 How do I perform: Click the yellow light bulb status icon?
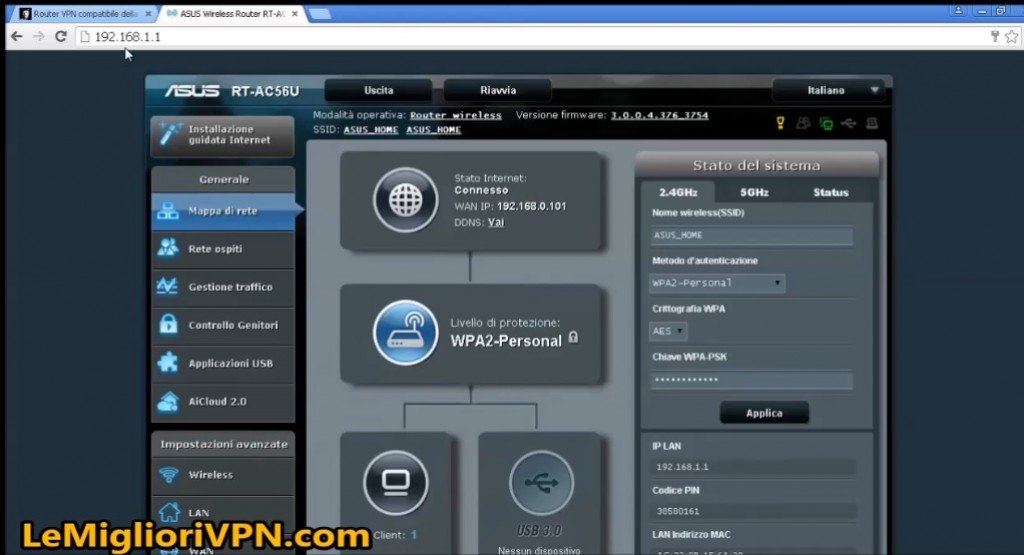780,123
